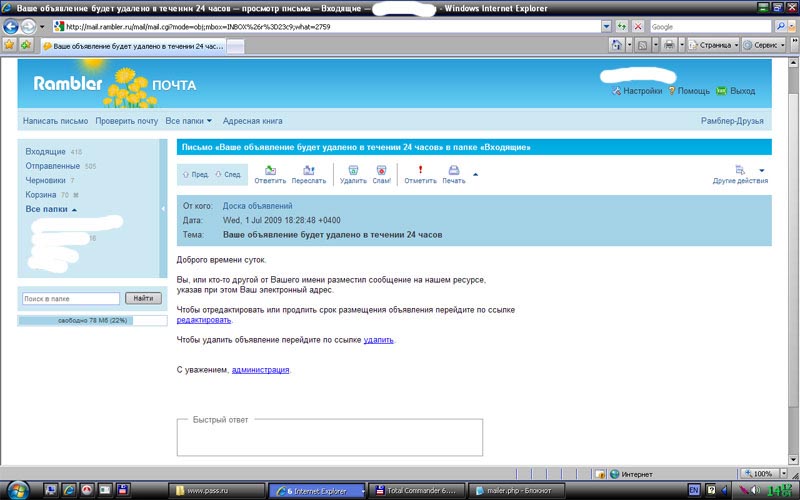Mark letter as Спам!
Viewport: 800px width, 500px height.
382,174
